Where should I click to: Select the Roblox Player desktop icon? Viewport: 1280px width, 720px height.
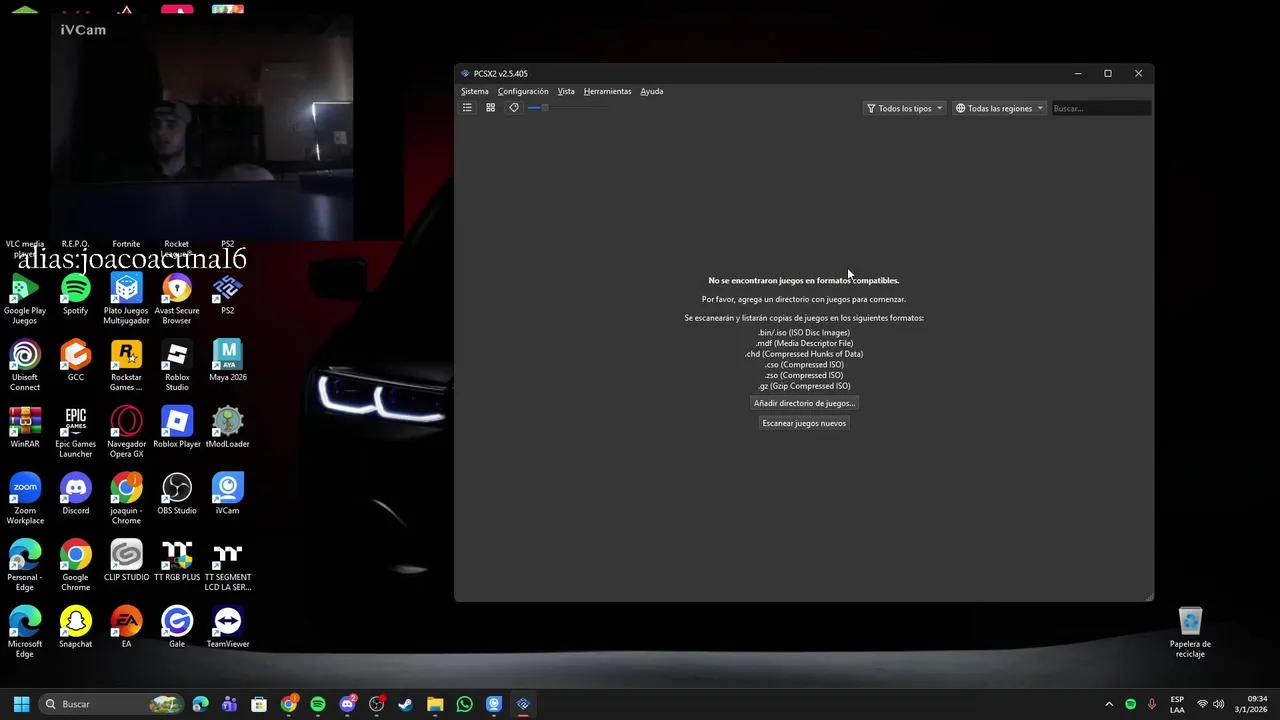point(177,428)
